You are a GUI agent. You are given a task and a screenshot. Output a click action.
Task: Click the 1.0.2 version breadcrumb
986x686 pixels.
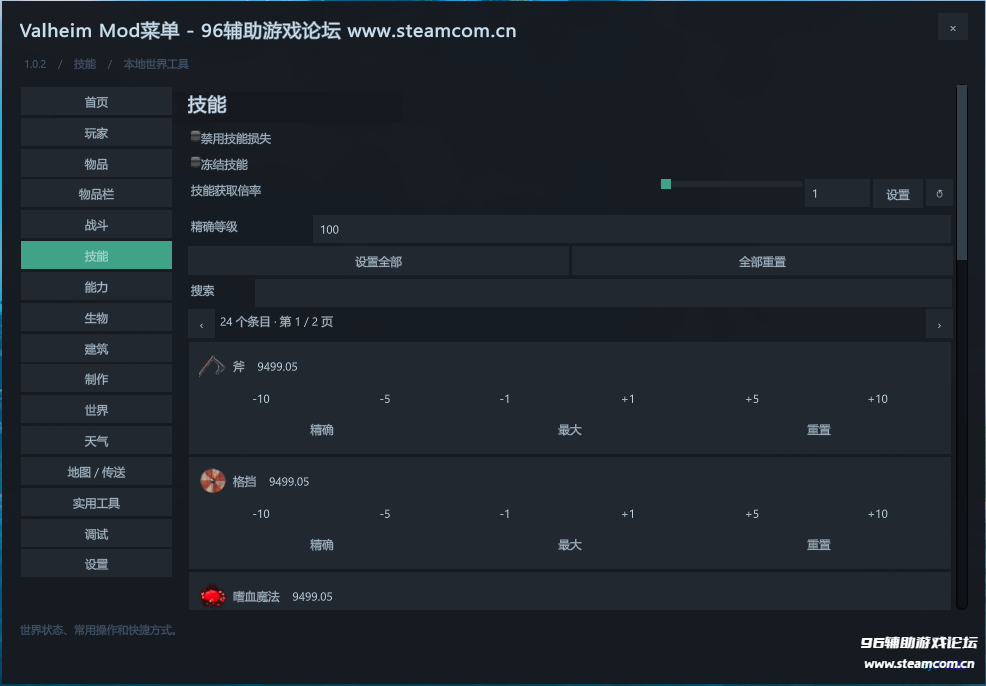pyautogui.click(x=35, y=64)
